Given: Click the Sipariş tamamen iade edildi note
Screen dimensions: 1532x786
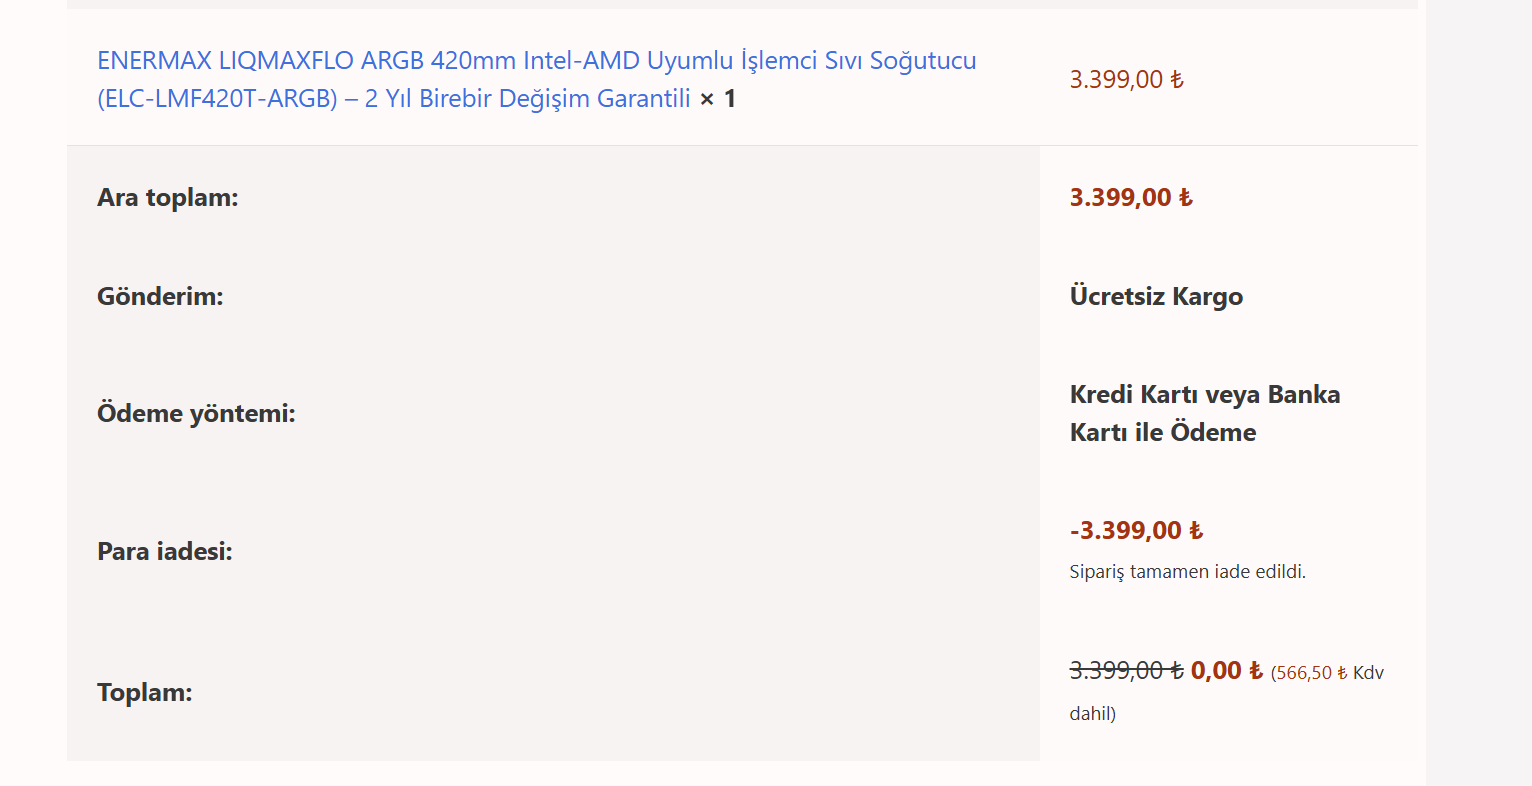Looking at the screenshot, I should pyautogui.click(x=1187, y=572).
